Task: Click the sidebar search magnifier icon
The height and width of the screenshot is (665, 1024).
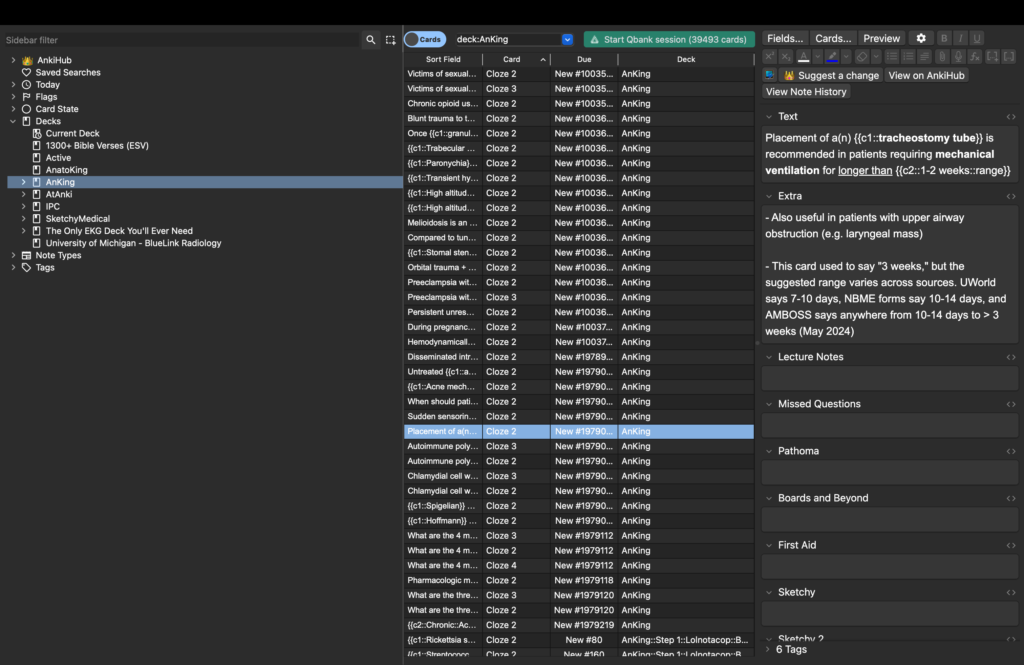Action: pos(370,40)
